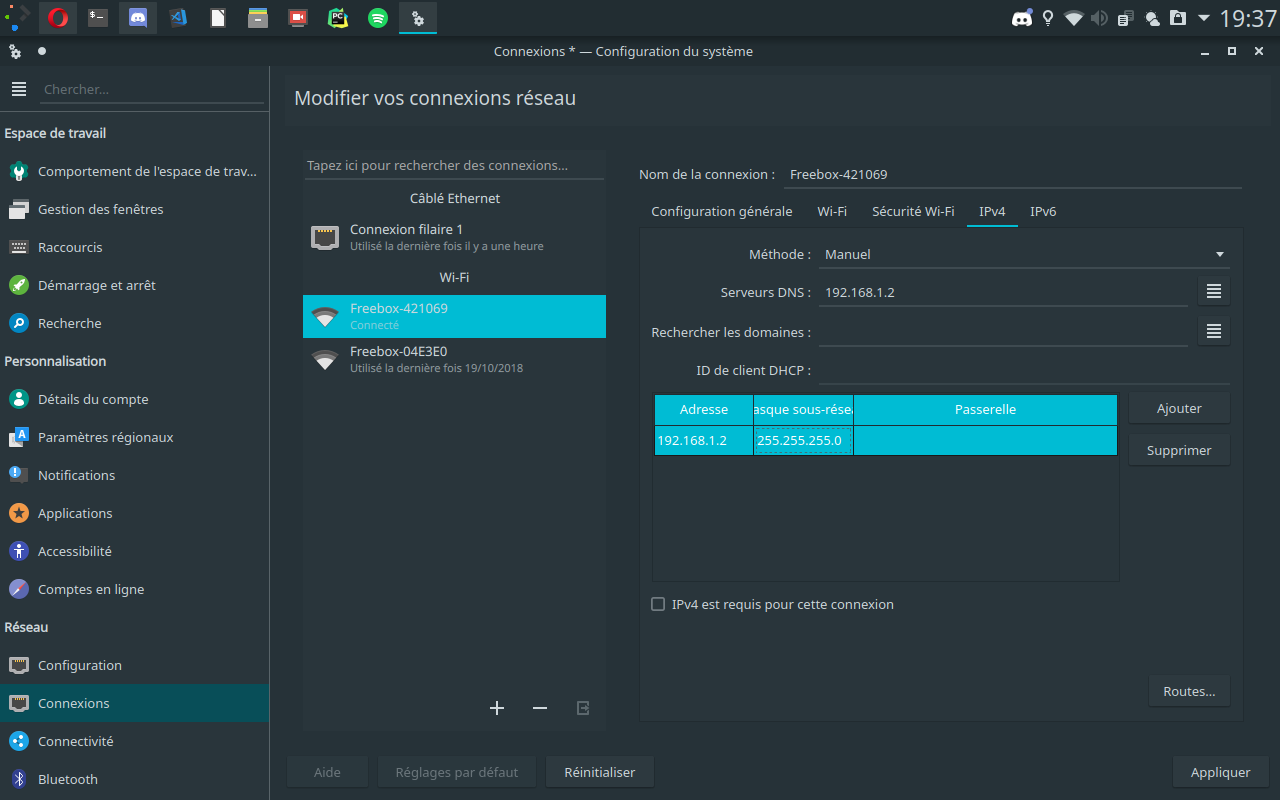The height and width of the screenshot is (800, 1280).
Task: Click the volume icon in system tray
Action: pyautogui.click(x=1100, y=18)
